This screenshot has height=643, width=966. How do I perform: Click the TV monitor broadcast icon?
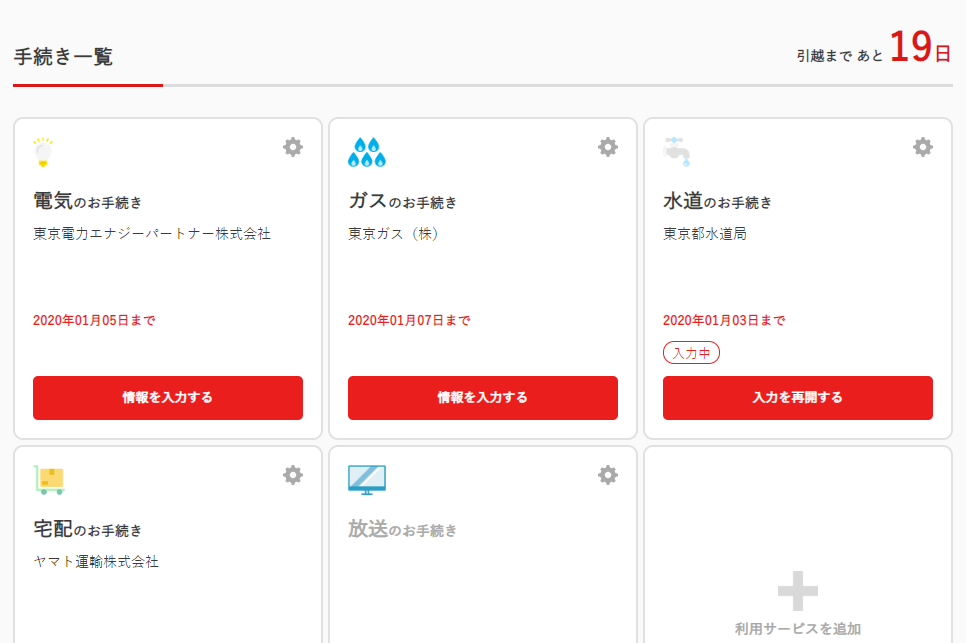[x=367, y=480]
